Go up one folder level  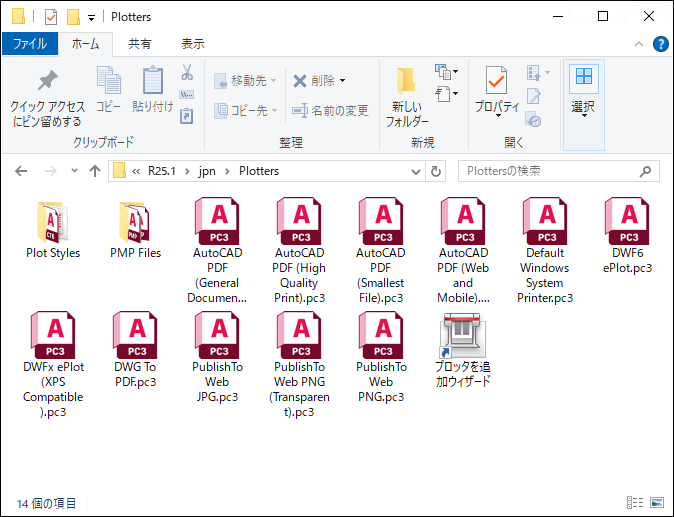95,171
